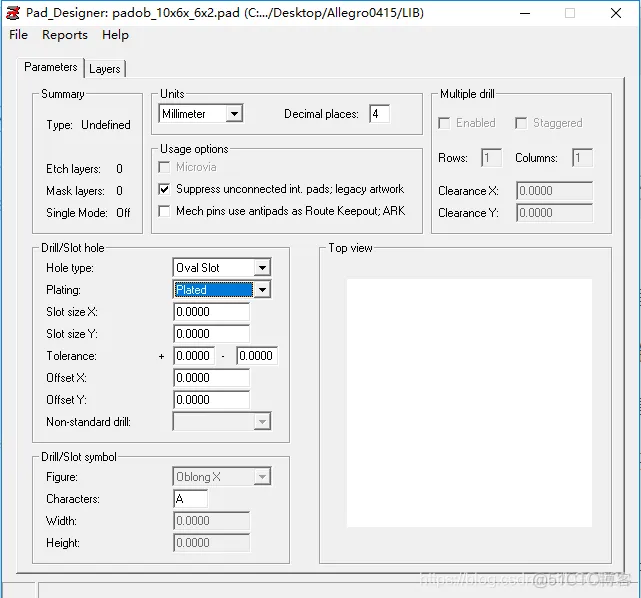The image size is (641, 598).
Task: Enable Mech pins use antipads as Route Keepout
Action: click(x=164, y=211)
